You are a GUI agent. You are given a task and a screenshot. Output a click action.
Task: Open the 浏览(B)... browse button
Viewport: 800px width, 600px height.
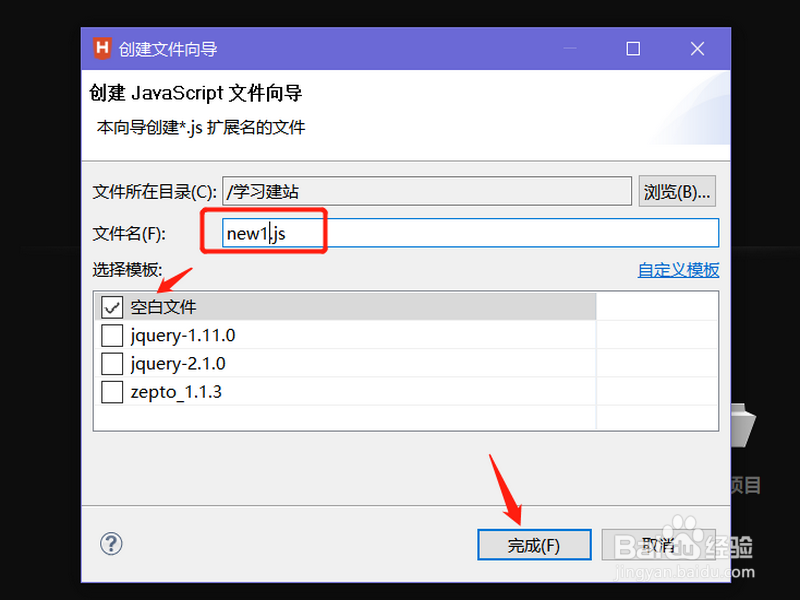677,192
